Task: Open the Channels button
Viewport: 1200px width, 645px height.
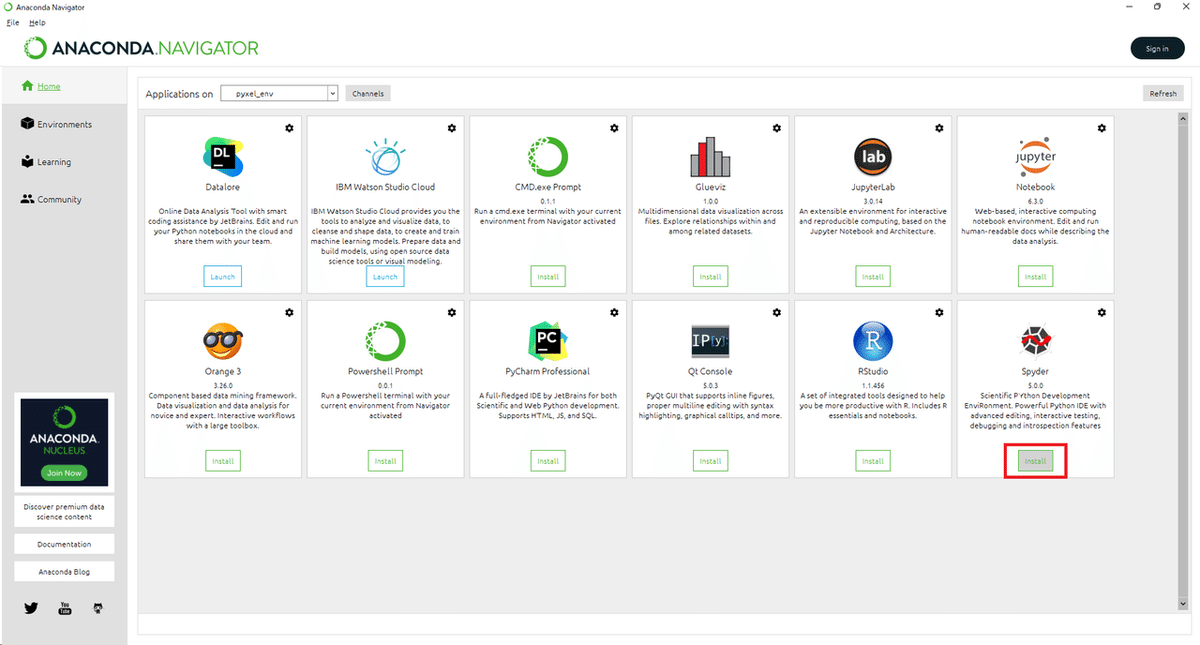Action: coord(368,93)
